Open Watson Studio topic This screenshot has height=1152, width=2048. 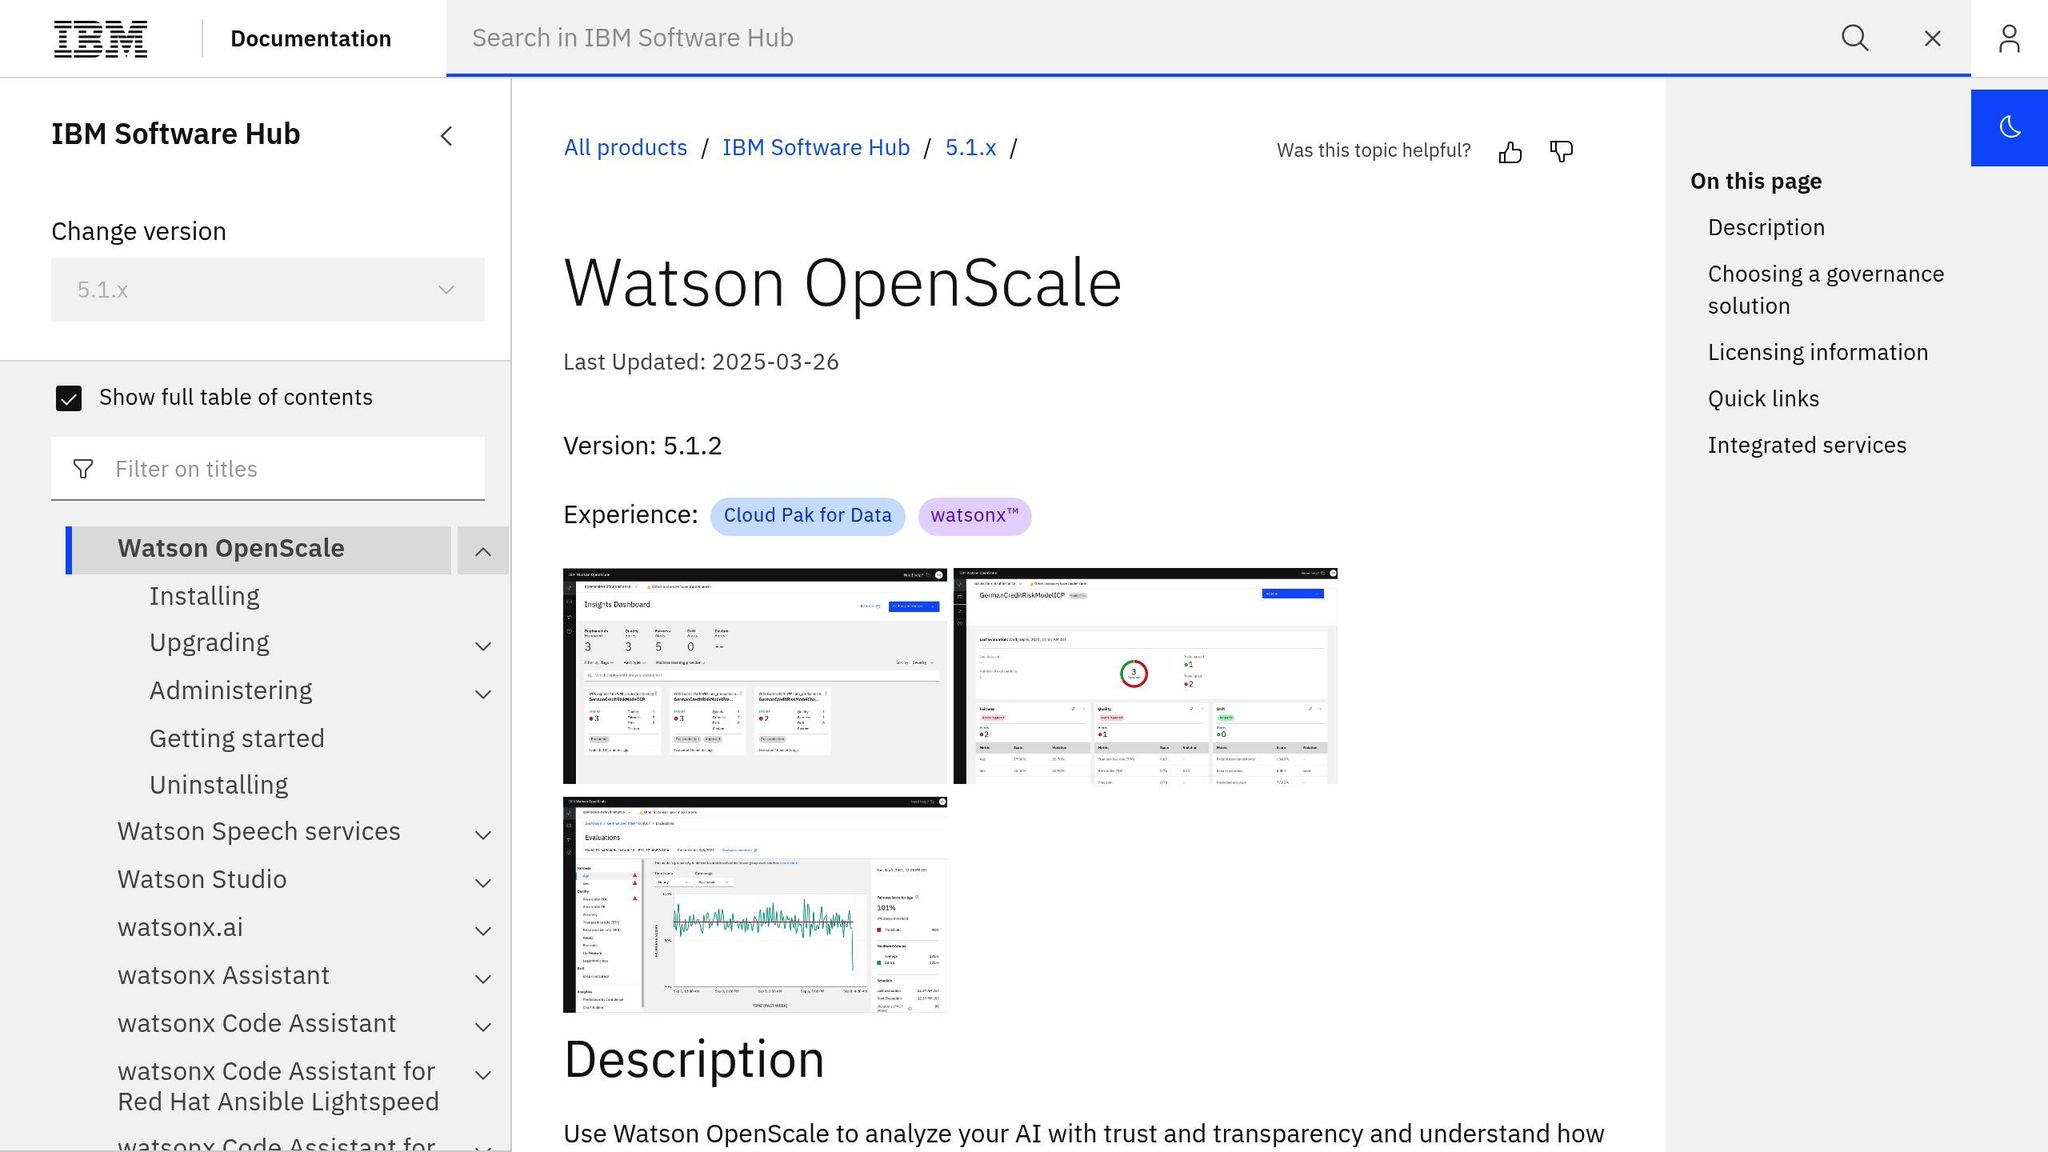pyautogui.click(x=201, y=879)
